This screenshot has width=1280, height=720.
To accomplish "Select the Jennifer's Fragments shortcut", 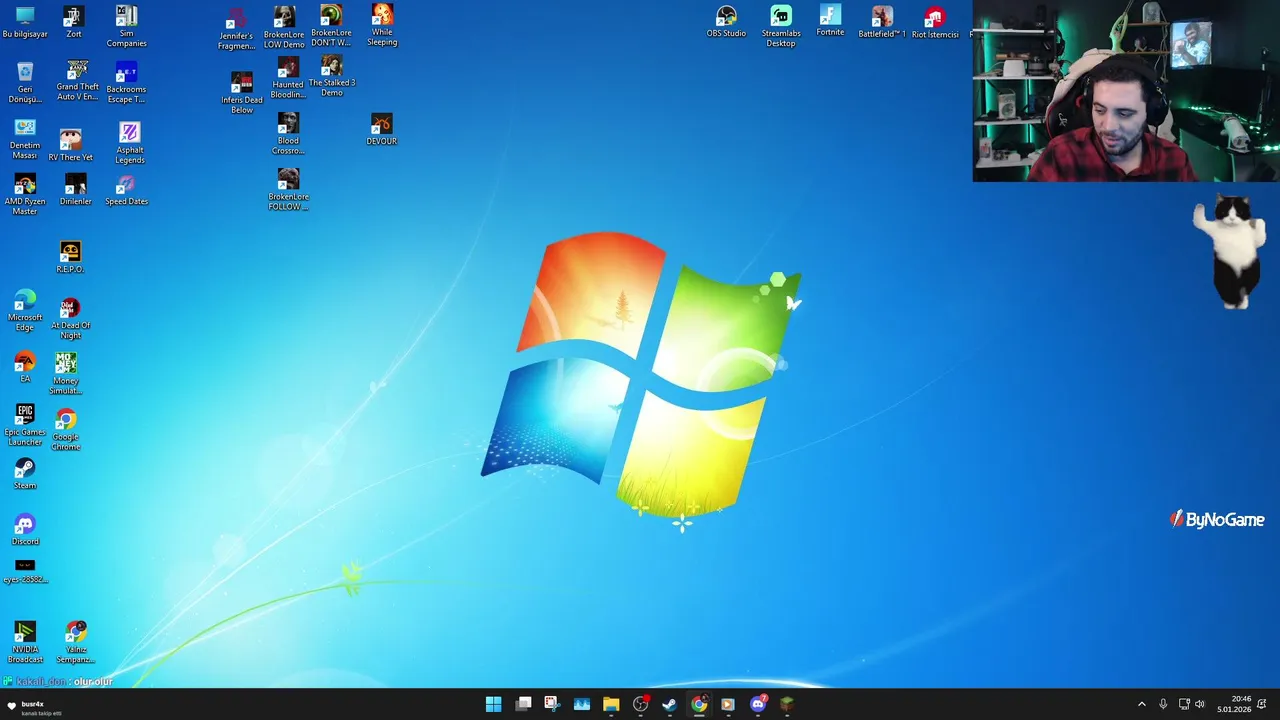I will (236, 29).
